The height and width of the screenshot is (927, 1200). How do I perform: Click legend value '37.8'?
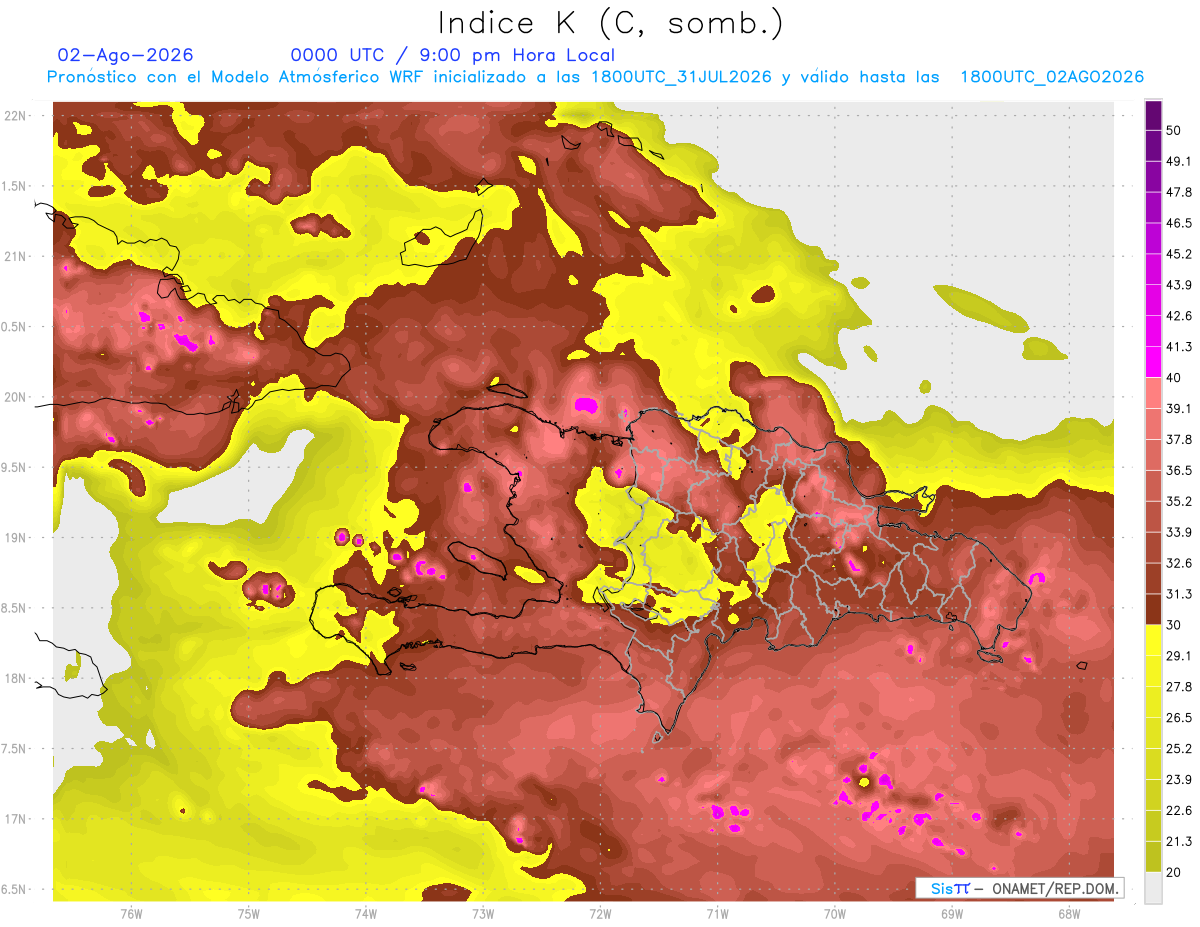[x=1180, y=439]
